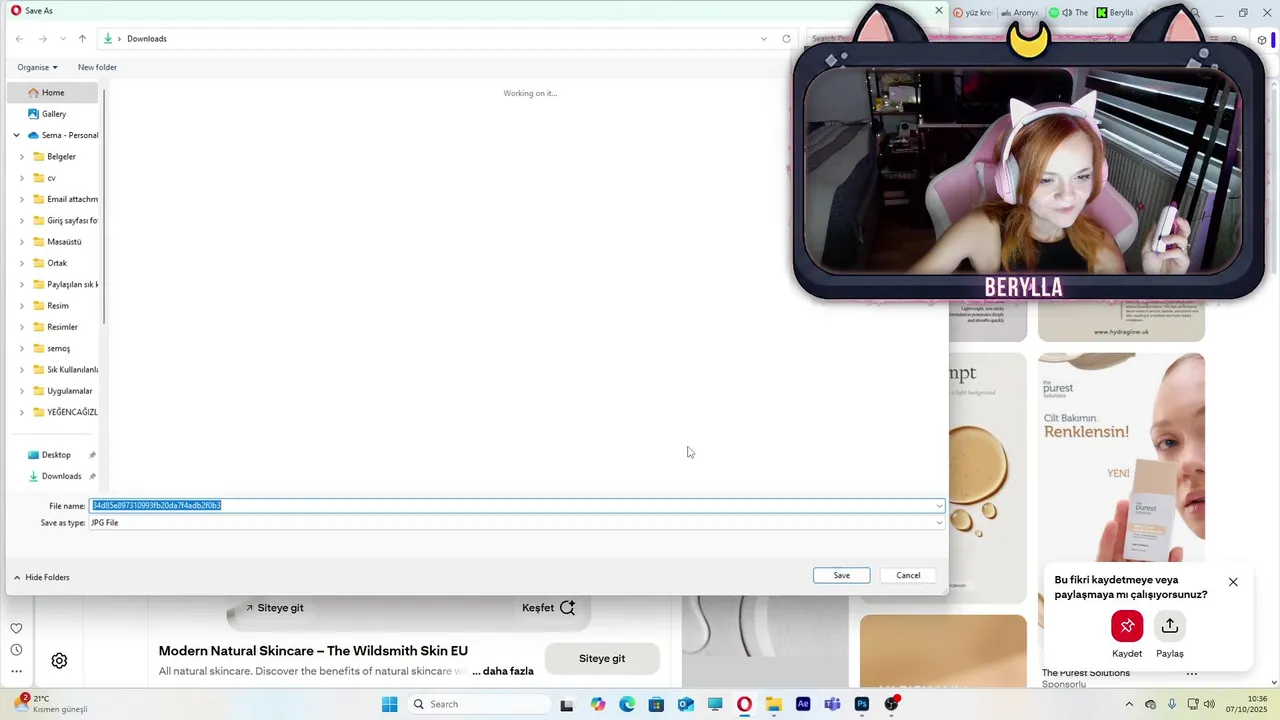Open the Email attachments folder
1280x720 pixels.
pos(65,199)
